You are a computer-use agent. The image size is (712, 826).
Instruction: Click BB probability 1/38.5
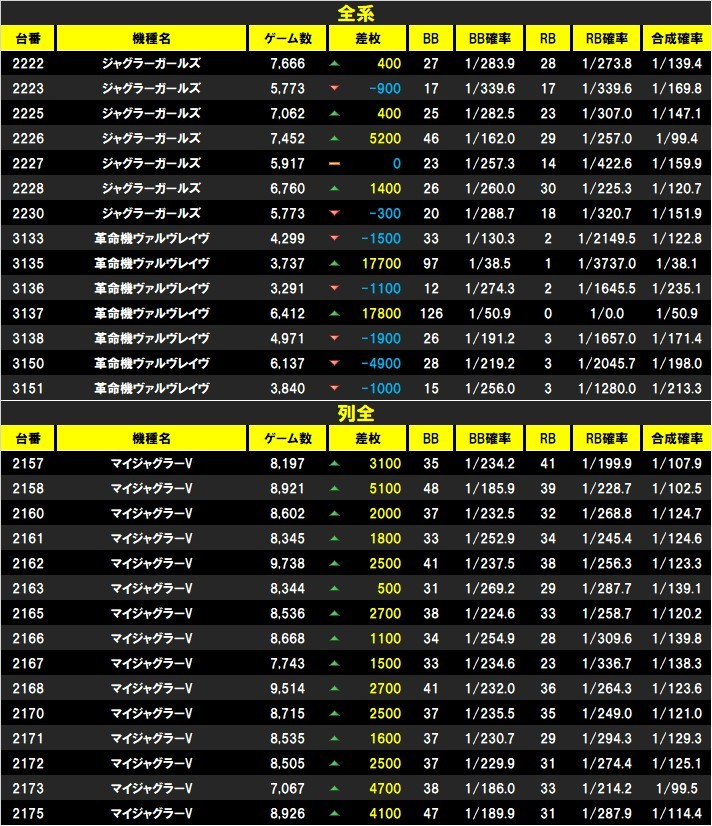[x=490, y=263]
